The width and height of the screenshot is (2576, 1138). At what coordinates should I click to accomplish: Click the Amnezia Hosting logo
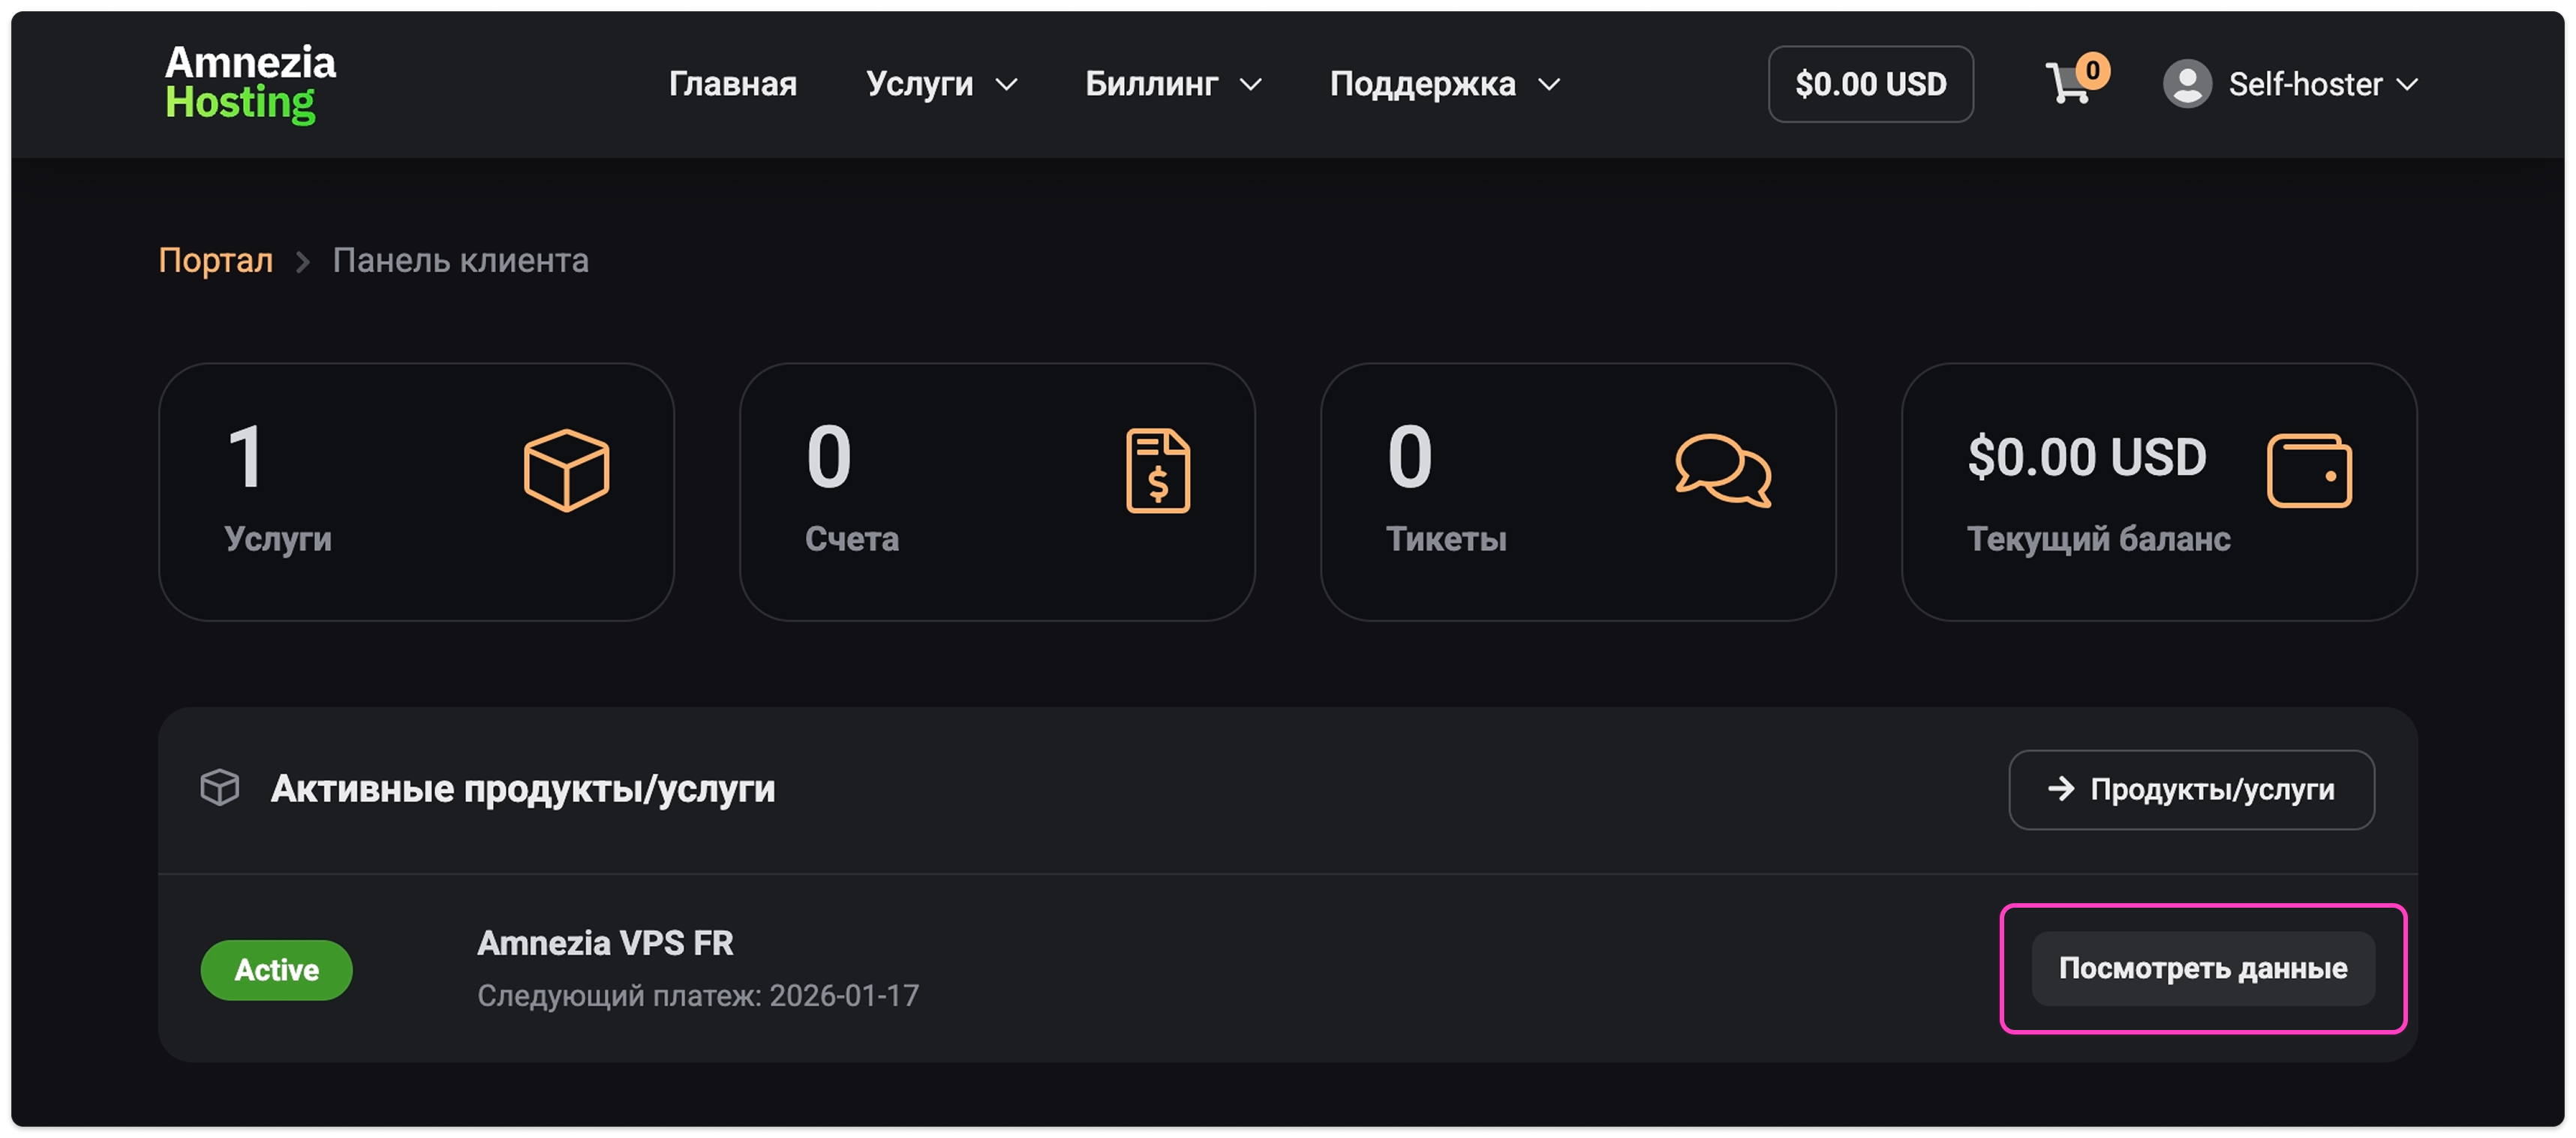[250, 83]
